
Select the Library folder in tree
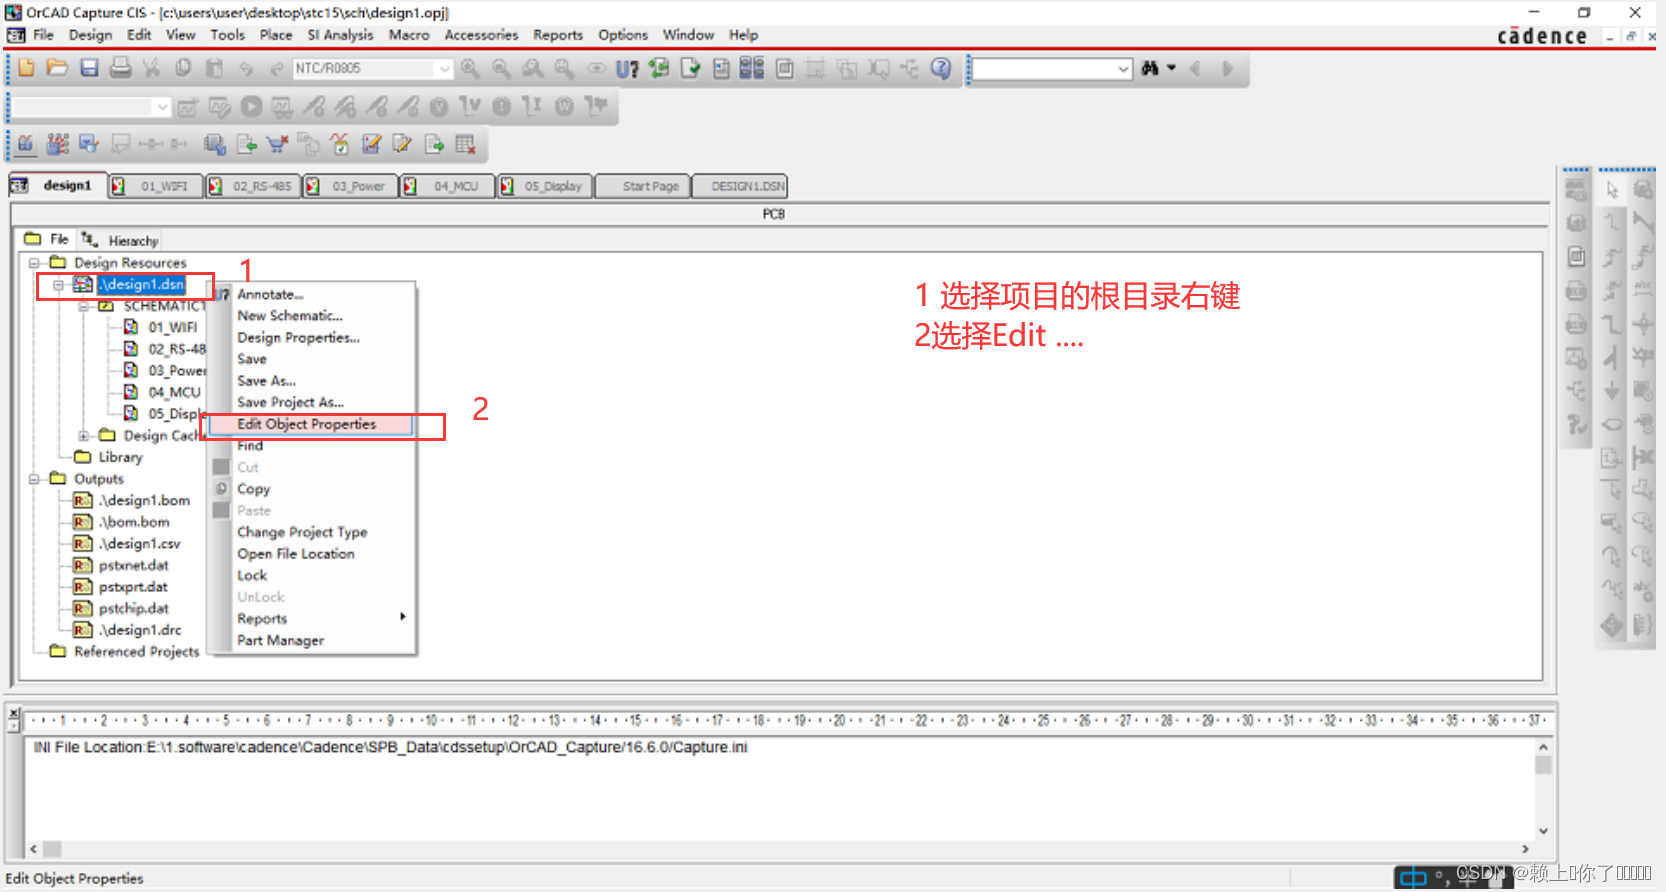click(x=120, y=457)
